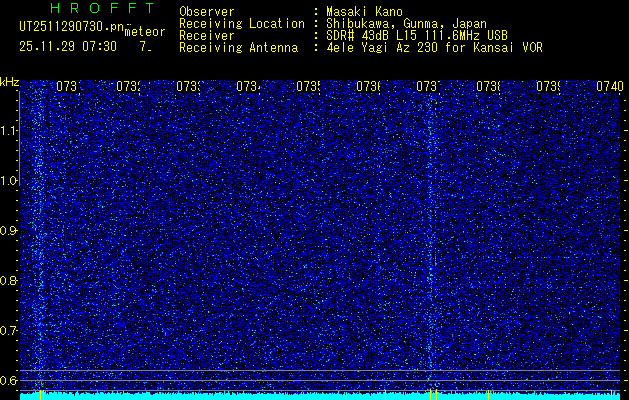
Task: Click the 0732 time axis label
Action: [x=128, y=86]
